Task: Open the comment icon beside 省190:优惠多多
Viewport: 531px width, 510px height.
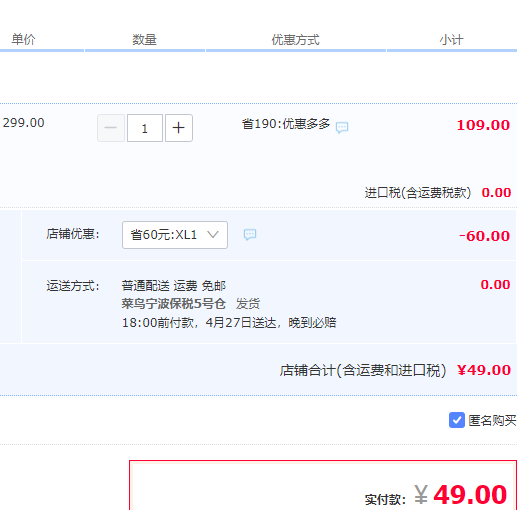Action: [x=342, y=127]
